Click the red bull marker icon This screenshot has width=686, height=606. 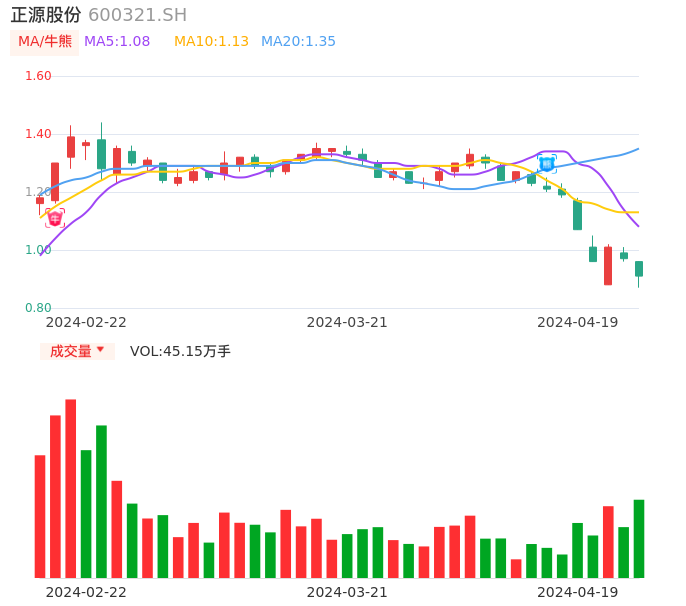55,217
